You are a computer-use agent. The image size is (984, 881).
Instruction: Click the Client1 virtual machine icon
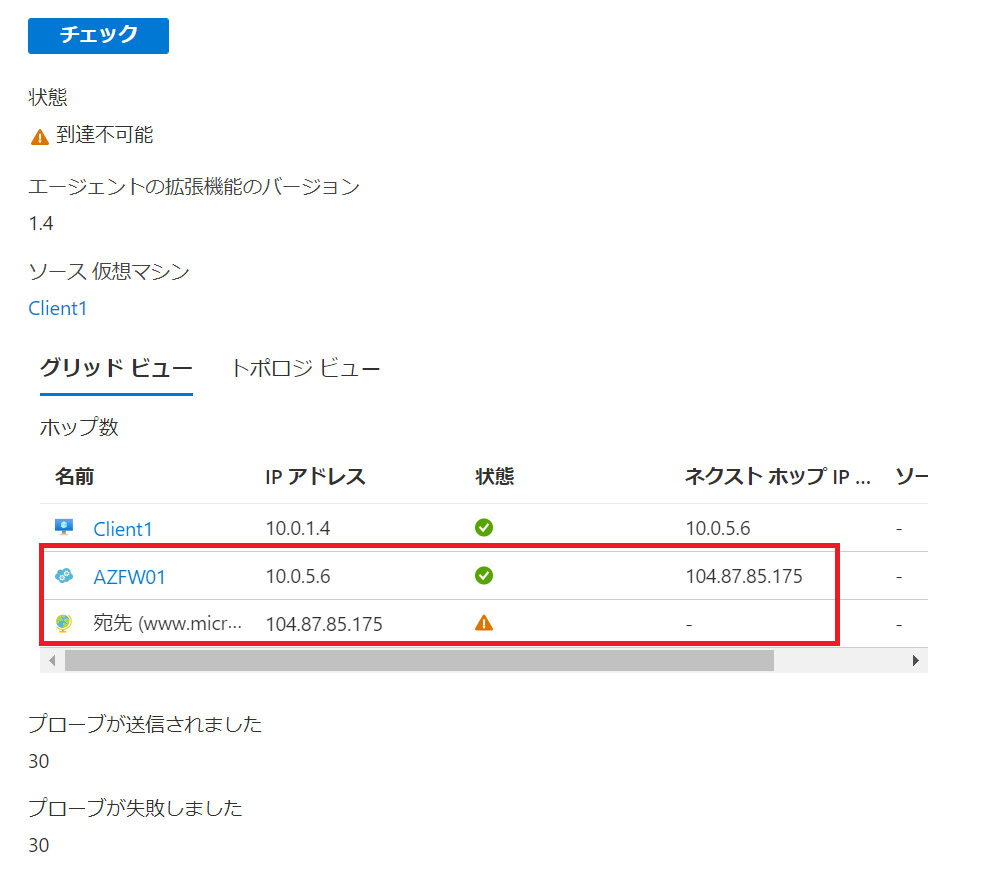pyautogui.click(x=64, y=527)
